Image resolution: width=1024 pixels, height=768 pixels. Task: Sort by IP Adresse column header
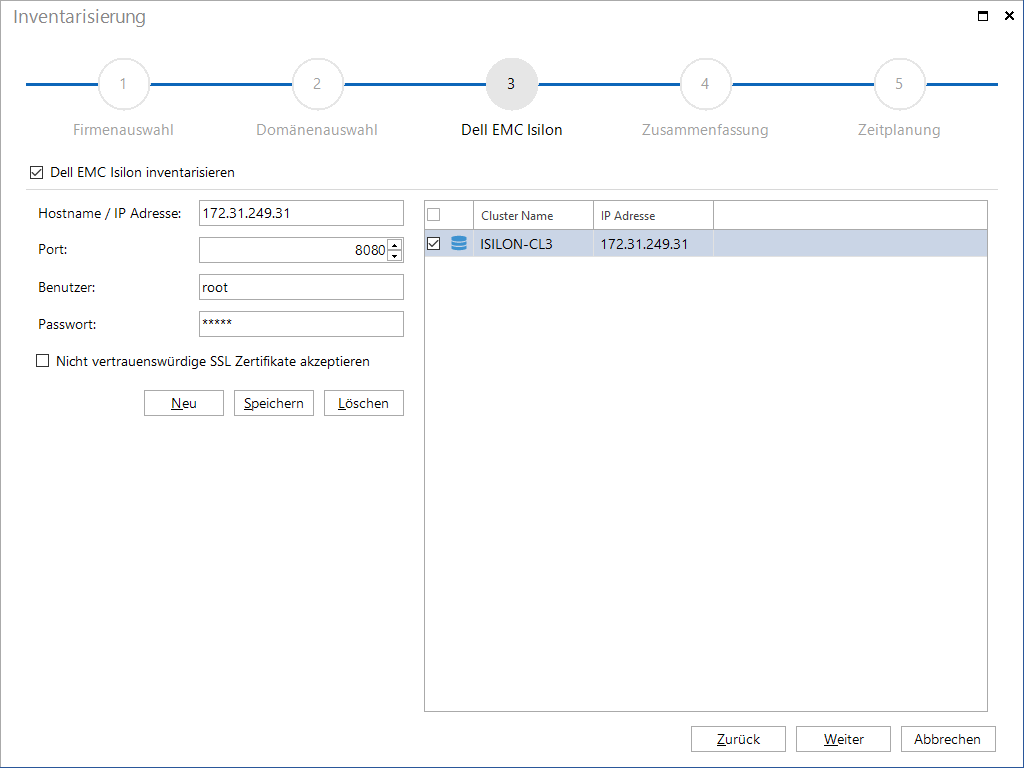point(653,215)
